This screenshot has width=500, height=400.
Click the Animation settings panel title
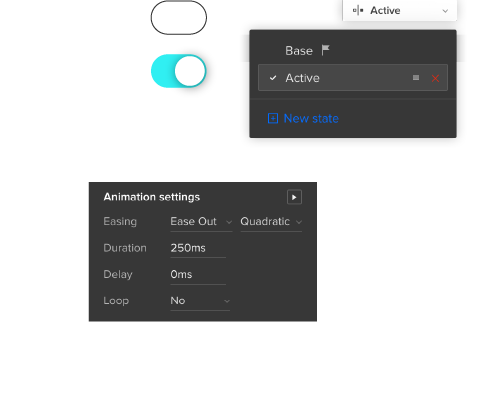coord(152,197)
